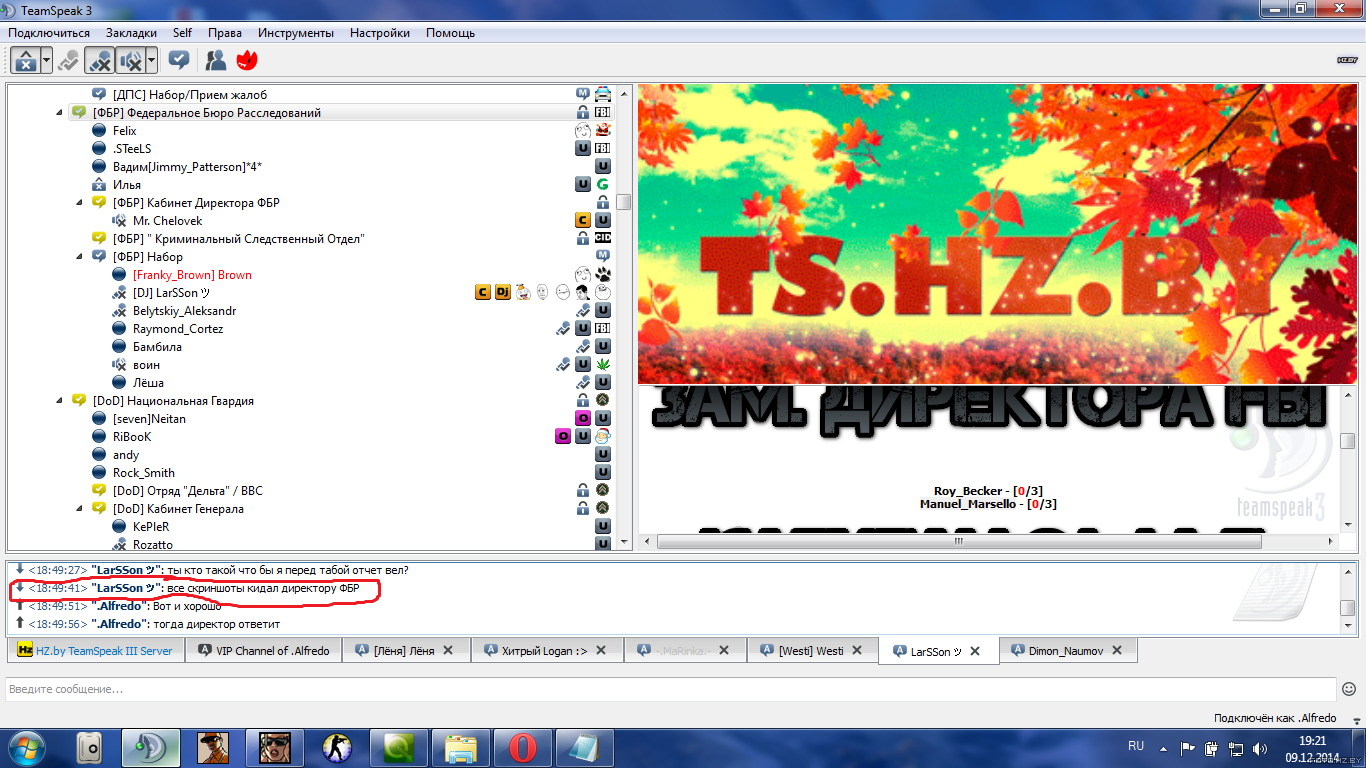Collapse the [DoD] Кабинет Генерала channel
The image size is (1366, 768).
point(78,509)
